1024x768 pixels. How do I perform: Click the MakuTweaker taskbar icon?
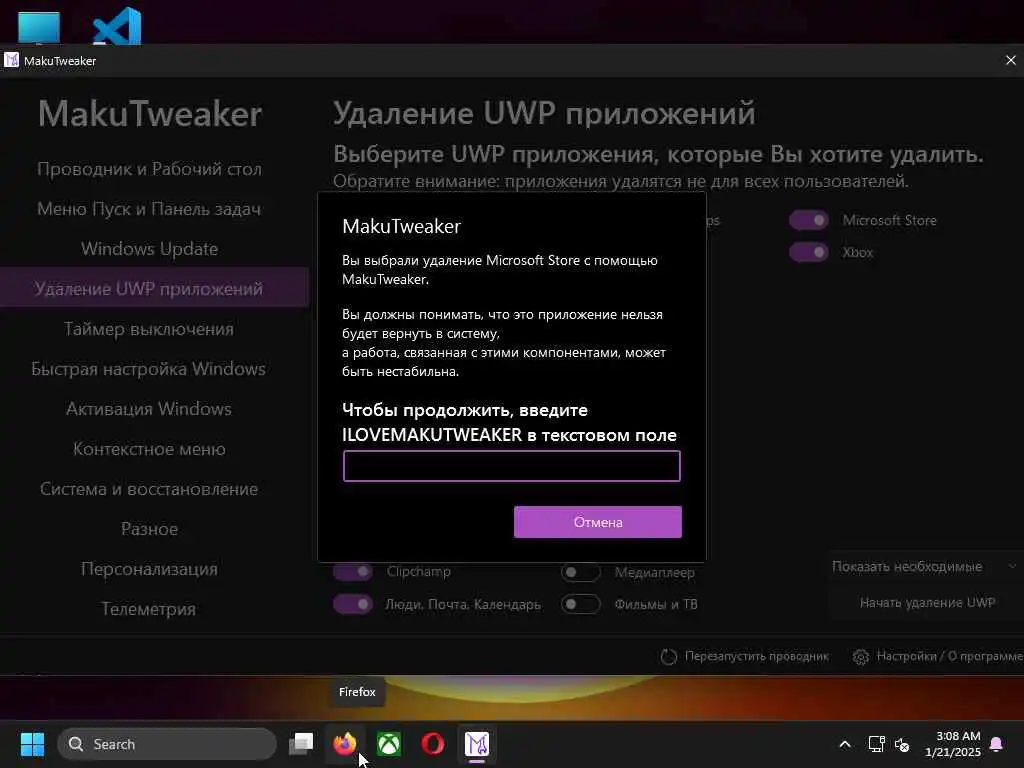pyautogui.click(x=477, y=744)
